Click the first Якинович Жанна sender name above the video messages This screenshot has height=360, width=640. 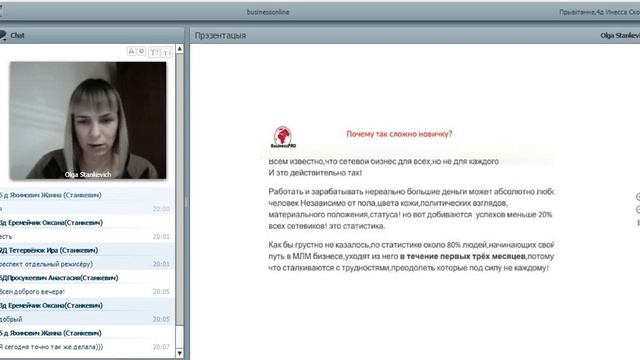coord(51,195)
